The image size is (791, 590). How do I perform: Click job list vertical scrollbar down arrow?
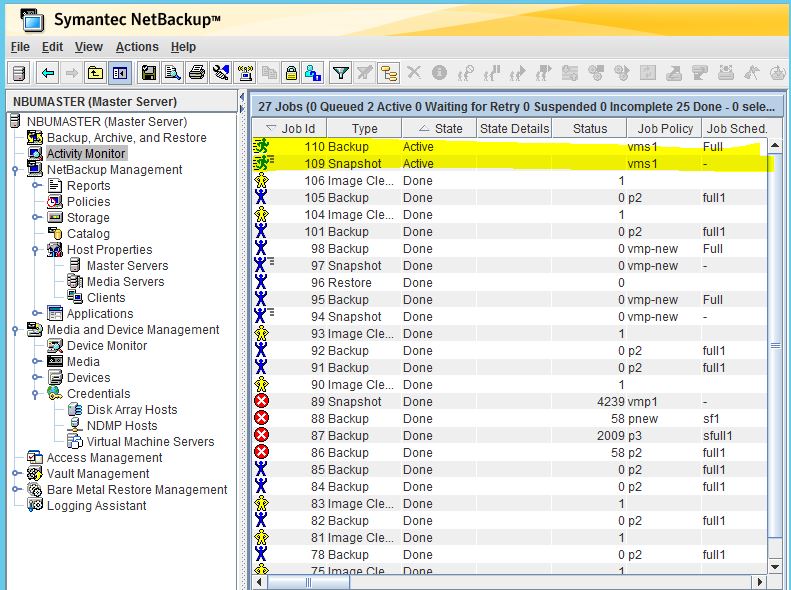click(x=775, y=567)
